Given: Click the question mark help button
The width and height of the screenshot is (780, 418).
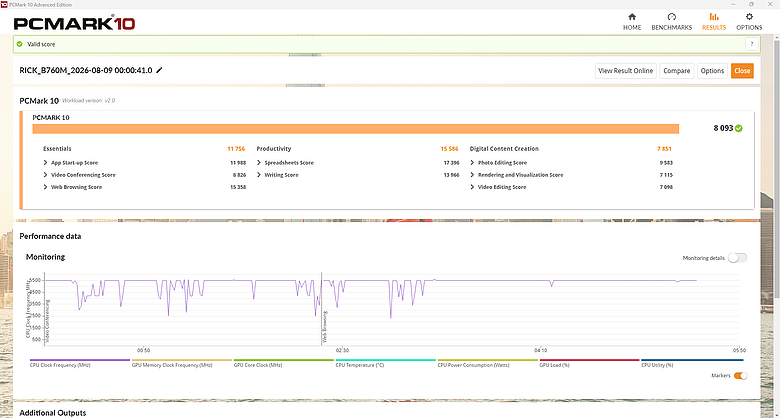Looking at the screenshot, I should click(x=752, y=44).
